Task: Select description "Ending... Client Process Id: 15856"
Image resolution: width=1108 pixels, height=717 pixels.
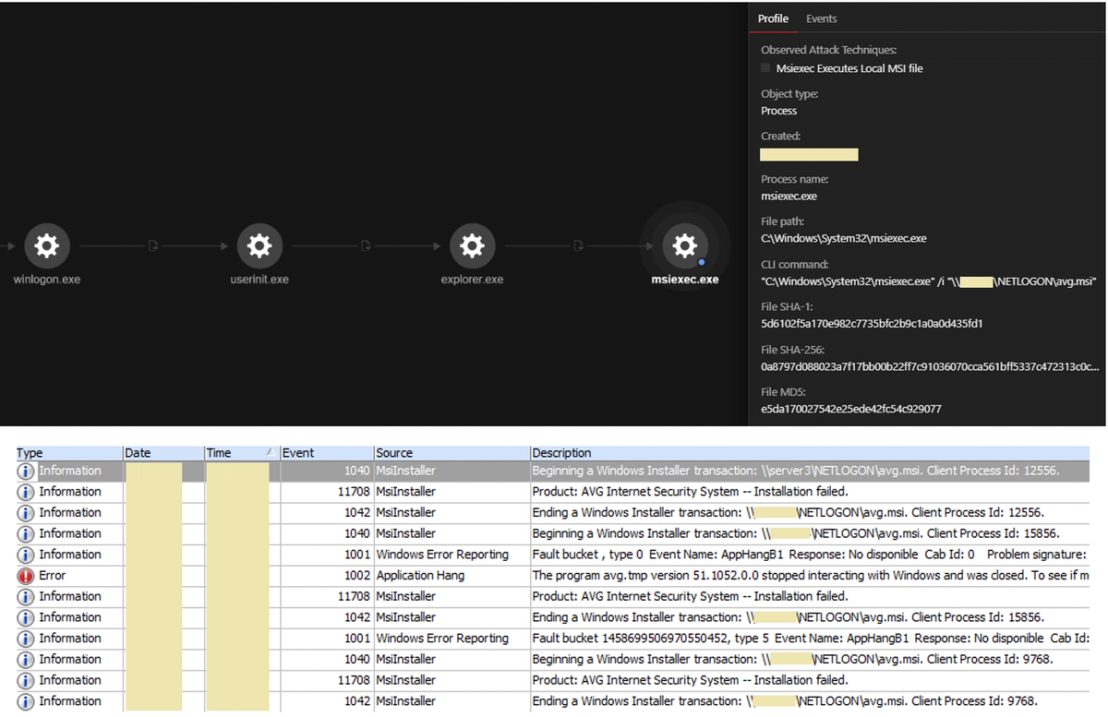Action: tap(788, 617)
